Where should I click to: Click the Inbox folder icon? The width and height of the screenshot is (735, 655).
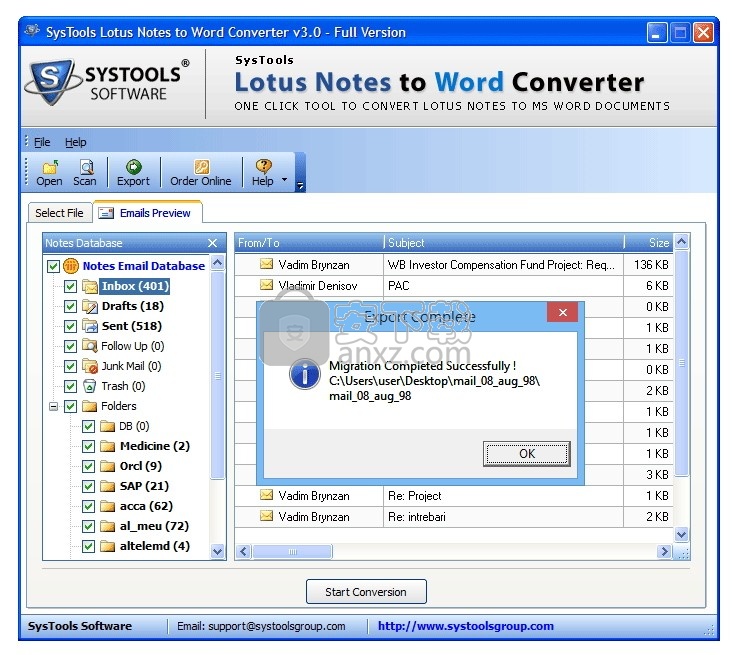coord(90,286)
